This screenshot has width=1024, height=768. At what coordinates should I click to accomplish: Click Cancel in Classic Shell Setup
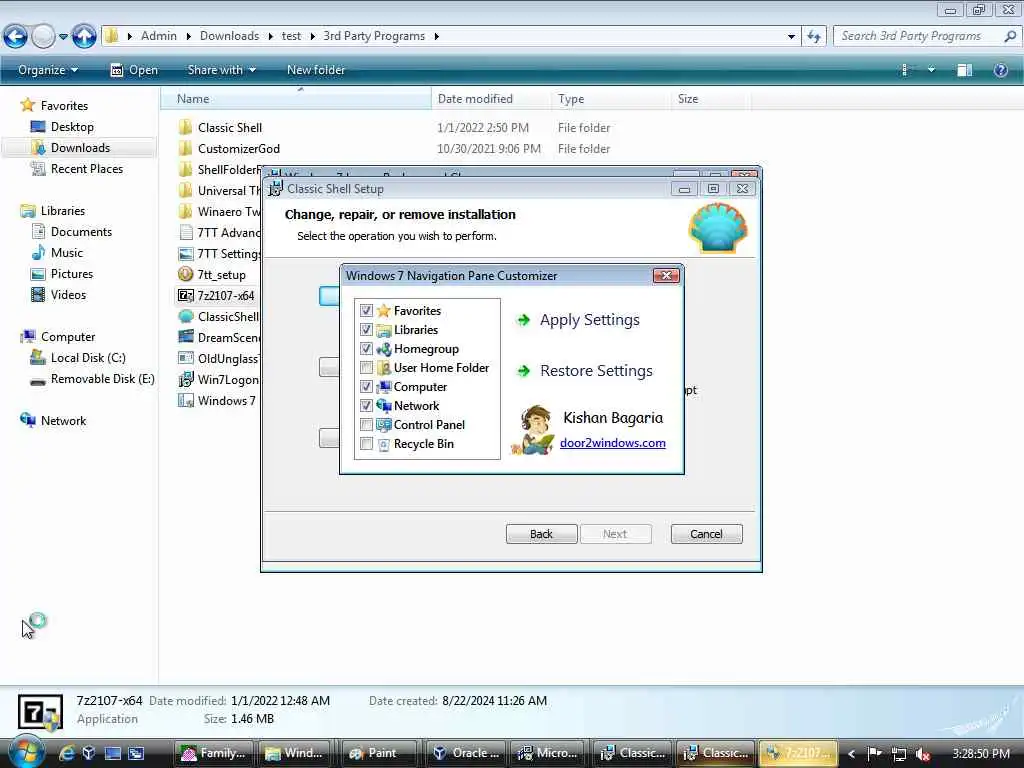707,534
